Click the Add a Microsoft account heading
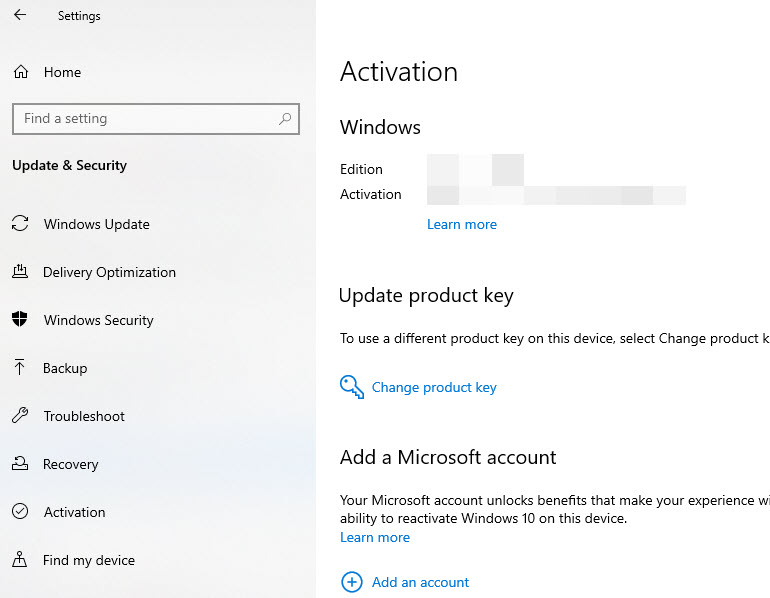Image resolution: width=770 pixels, height=598 pixels. point(448,457)
